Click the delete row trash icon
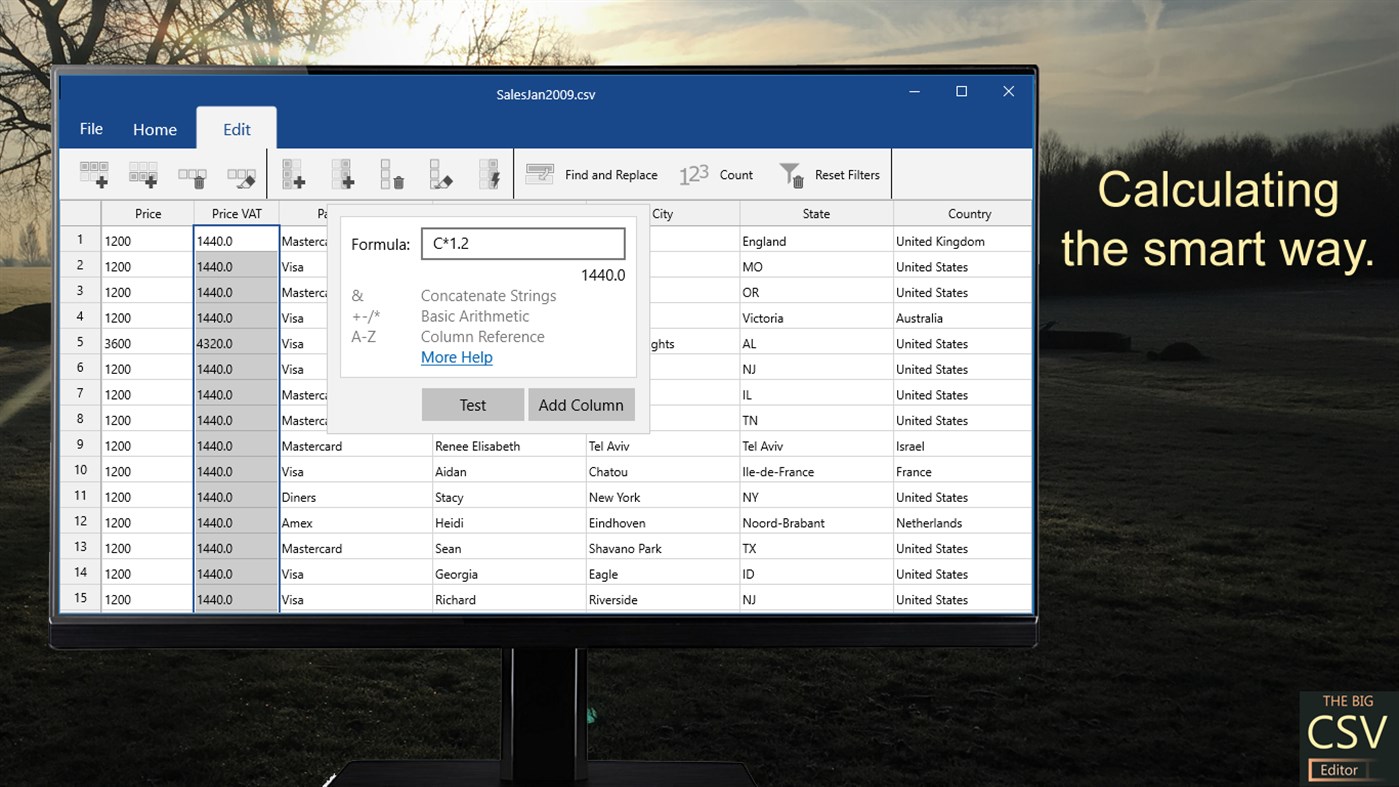The height and width of the screenshot is (787, 1399). [x=192, y=174]
